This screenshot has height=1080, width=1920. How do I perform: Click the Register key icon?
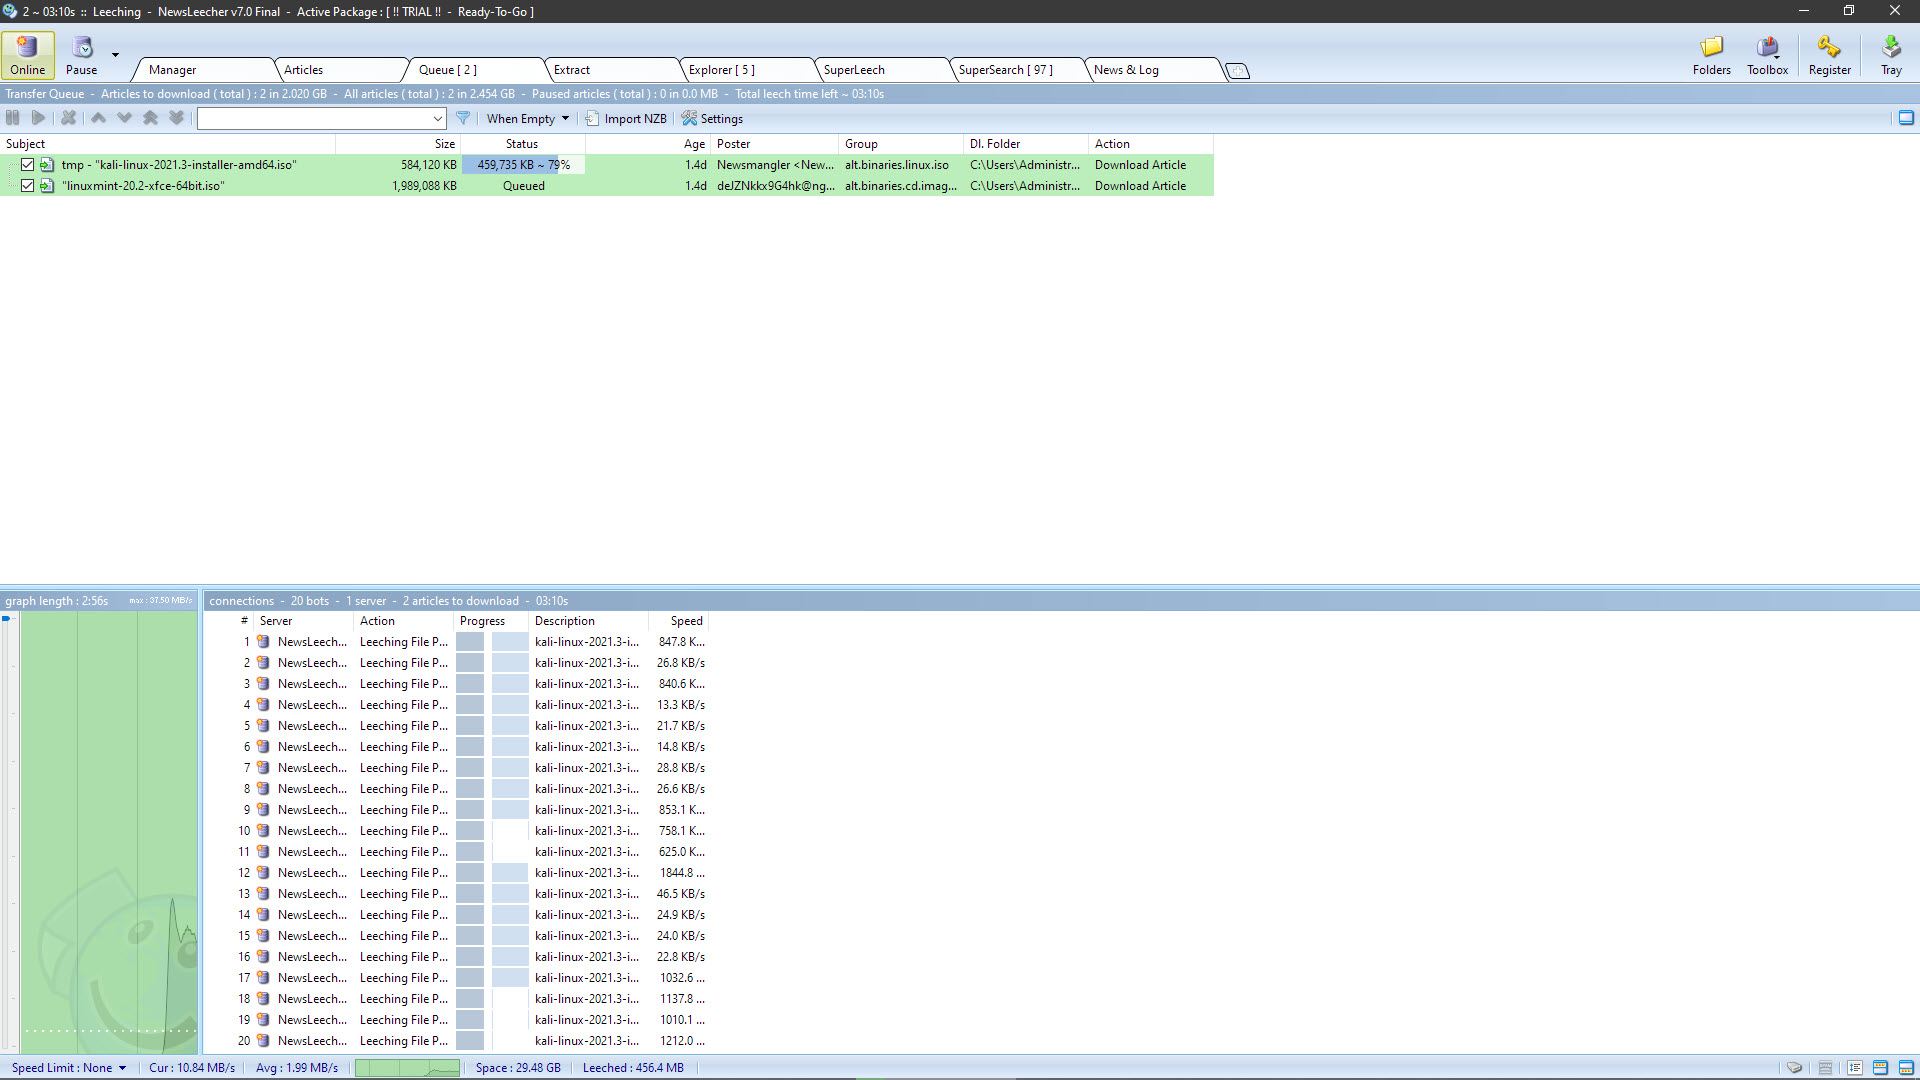(x=1829, y=47)
